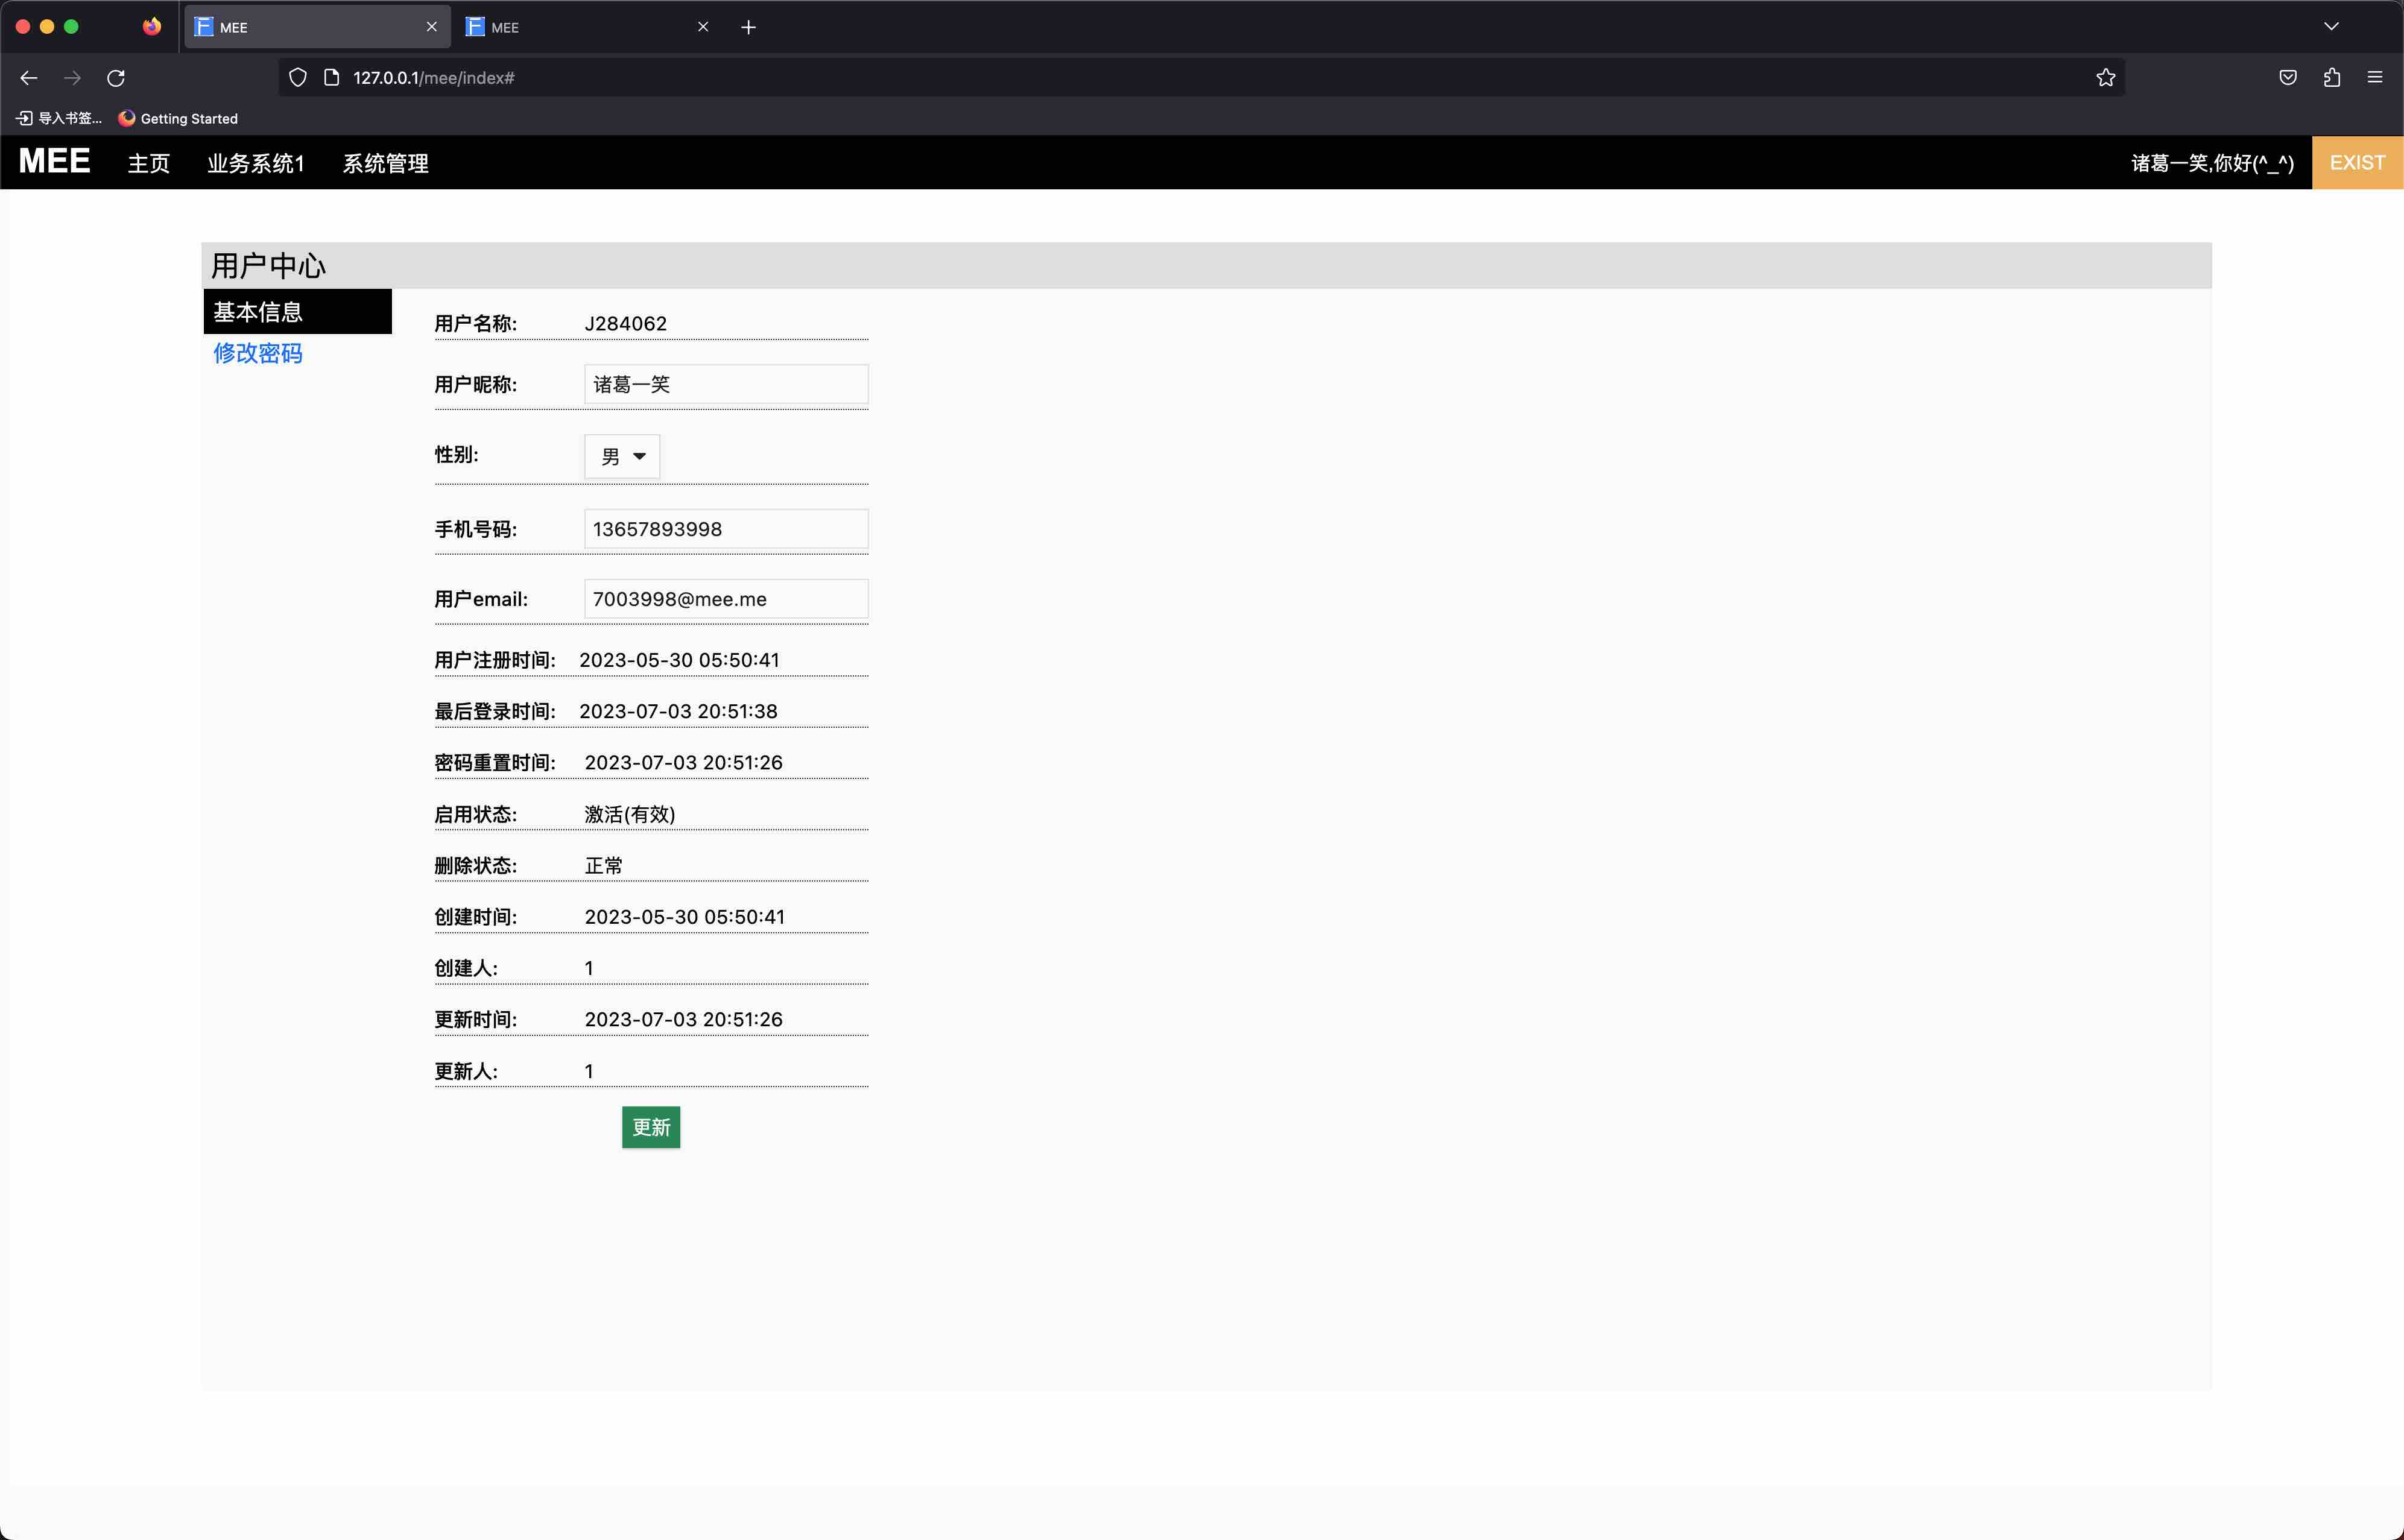Click the 手机号码 input field

tap(725, 529)
